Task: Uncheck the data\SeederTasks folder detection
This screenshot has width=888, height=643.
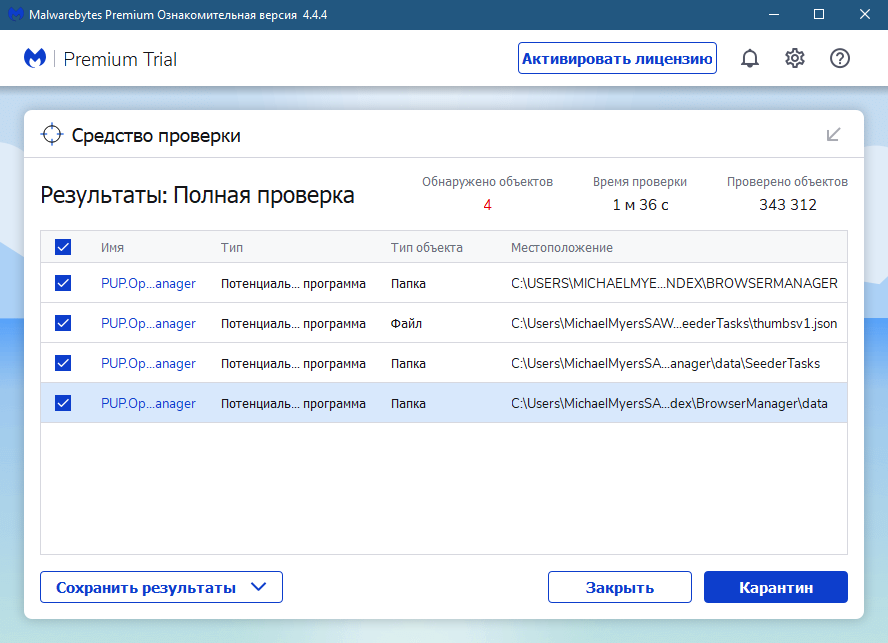Action: pos(63,363)
